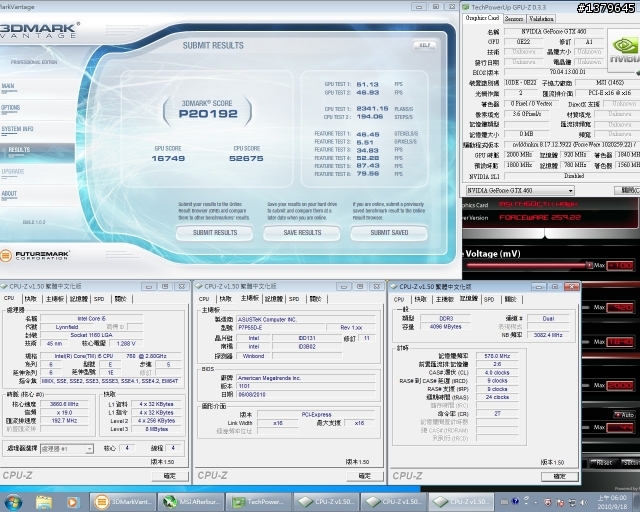This screenshot has width=640, height=512.
Task: Click SUBMIT SAVED button in 3DMark
Action: point(389,233)
